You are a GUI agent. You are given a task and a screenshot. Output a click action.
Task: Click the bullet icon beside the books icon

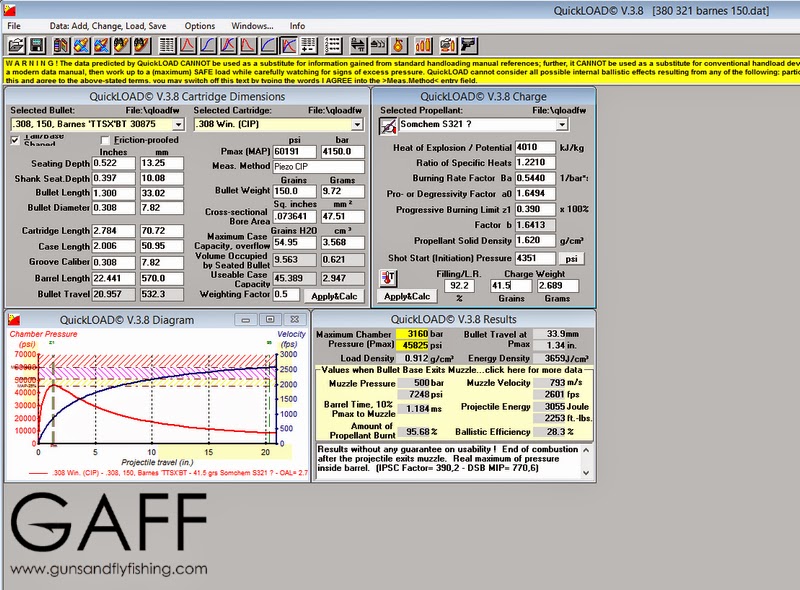[x=82, y=46]
